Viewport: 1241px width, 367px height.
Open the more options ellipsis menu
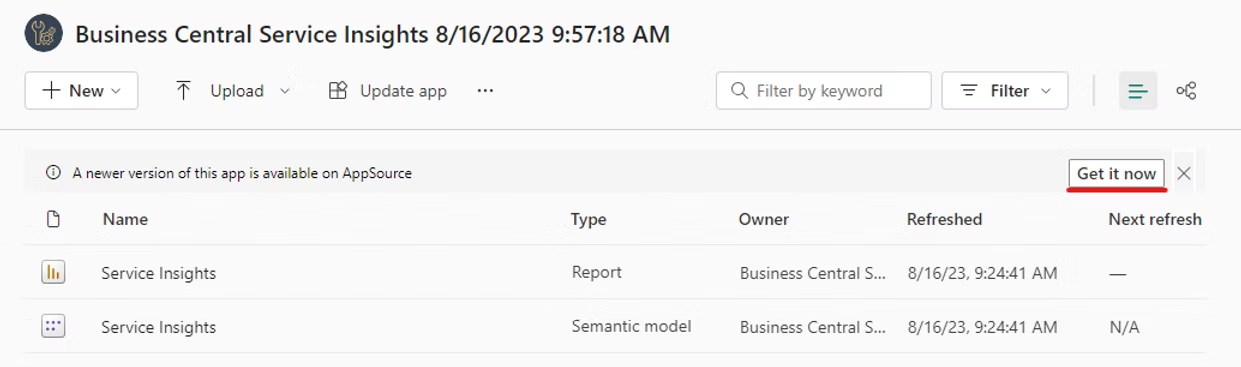tap(485, 90)
